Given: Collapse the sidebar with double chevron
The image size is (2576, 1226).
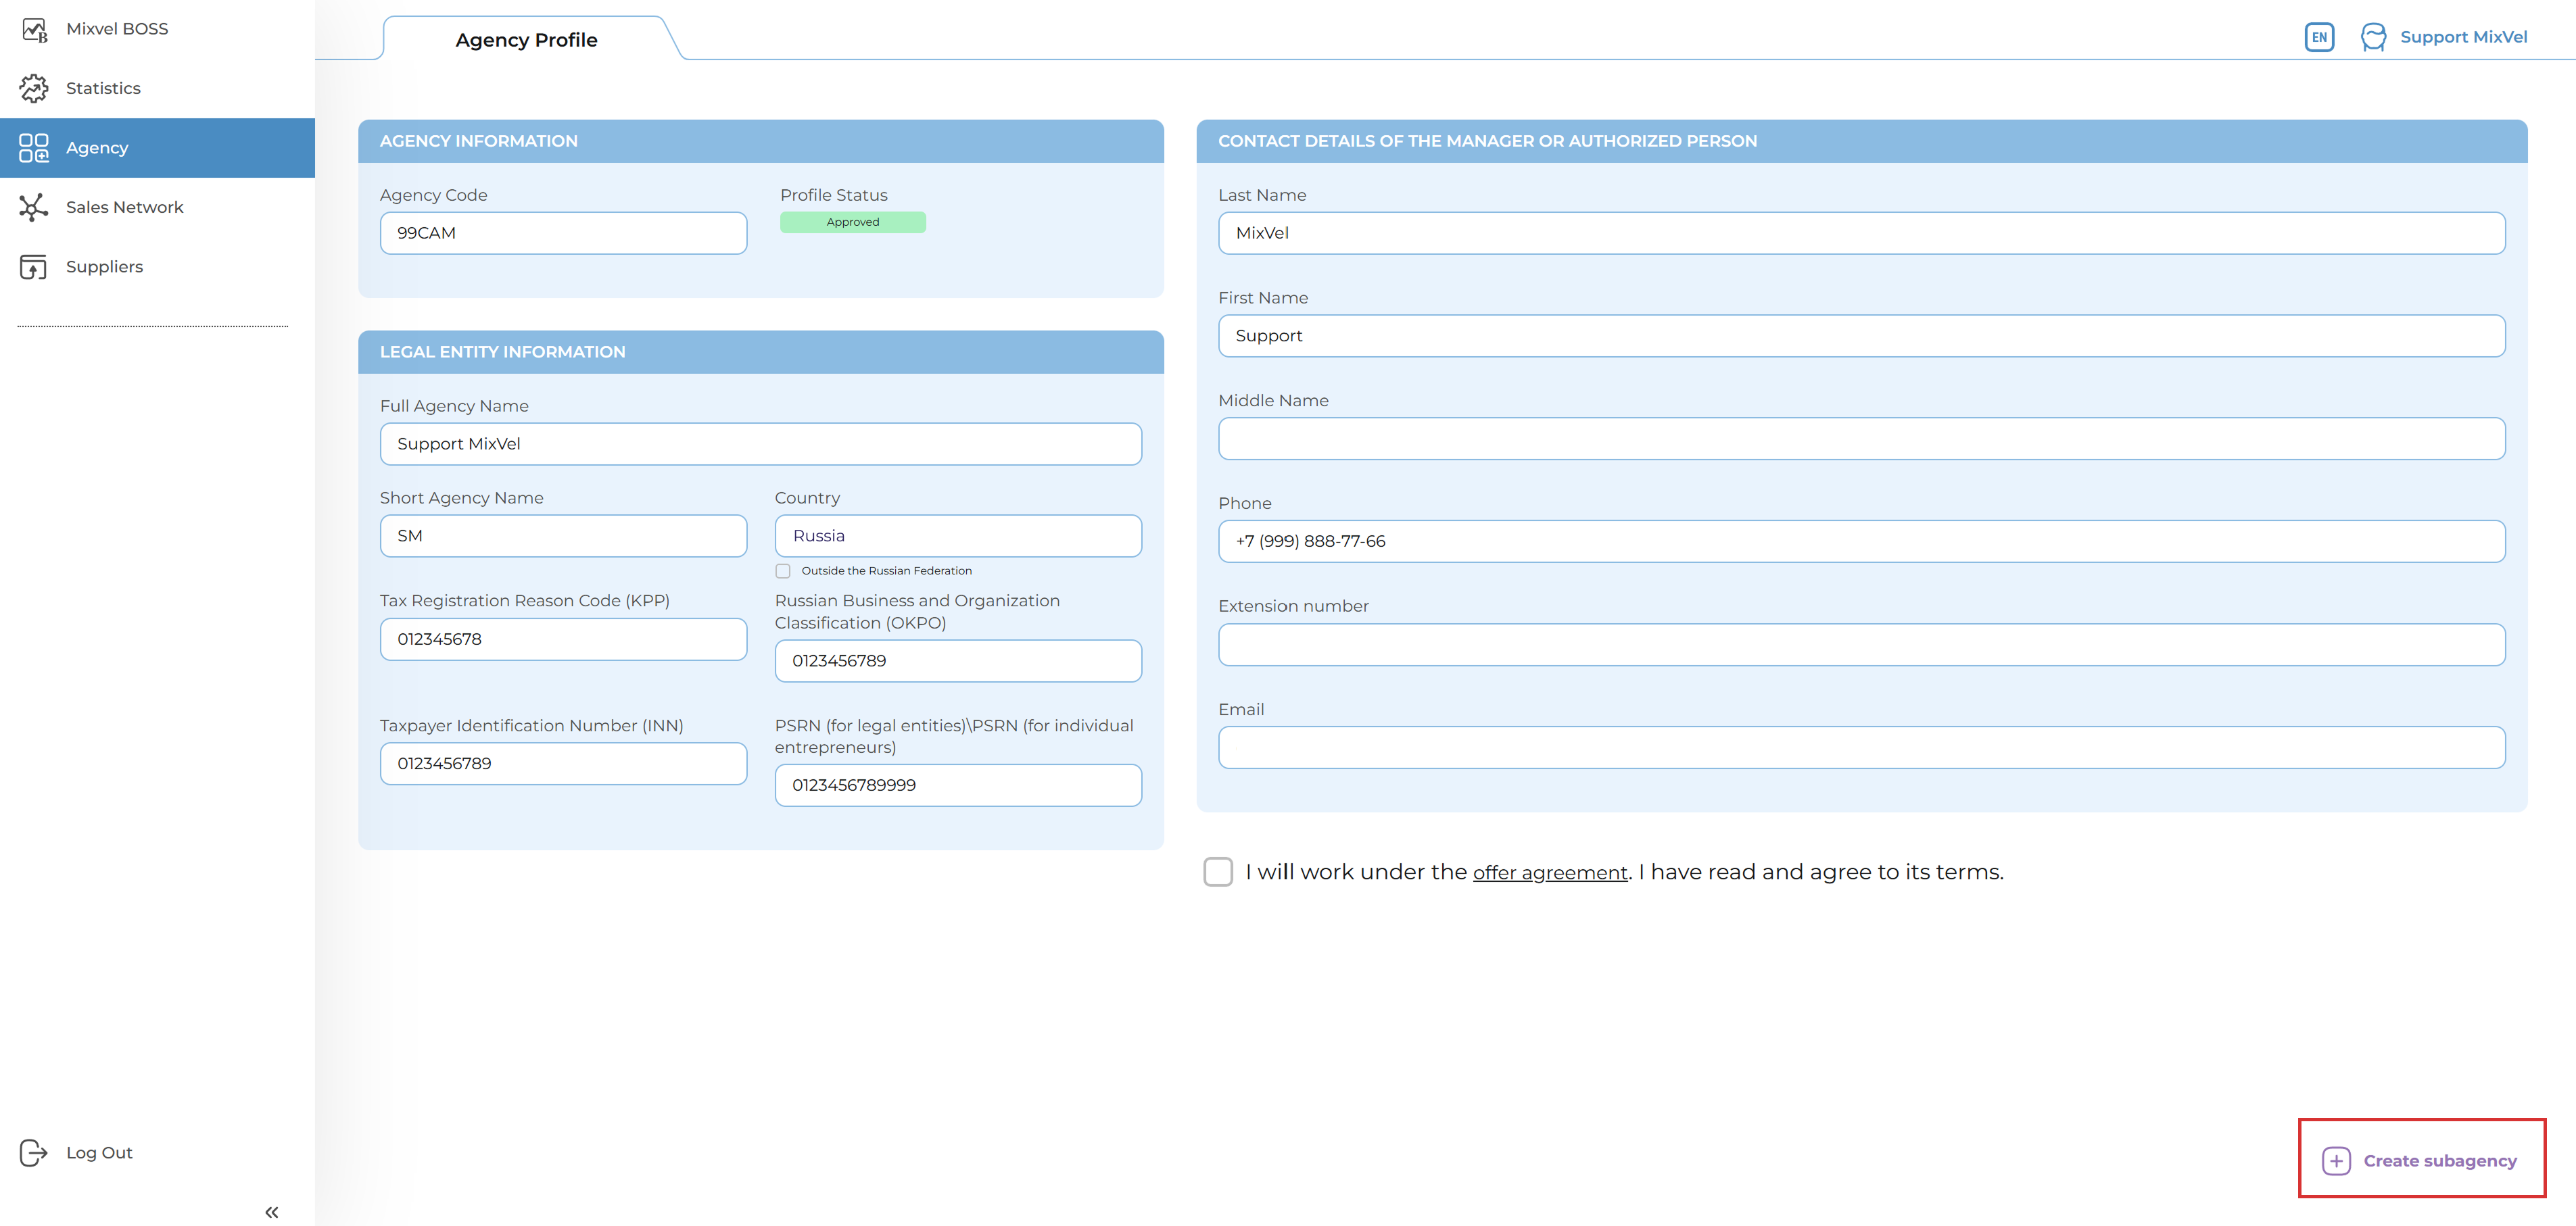Looking at the screenshot, I should 271,1211.
